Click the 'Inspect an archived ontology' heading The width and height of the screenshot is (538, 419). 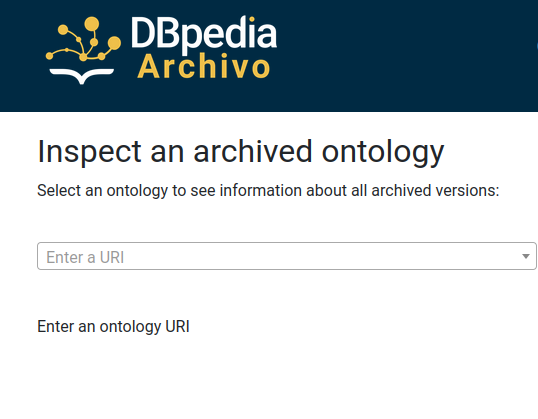pos(241,152)
